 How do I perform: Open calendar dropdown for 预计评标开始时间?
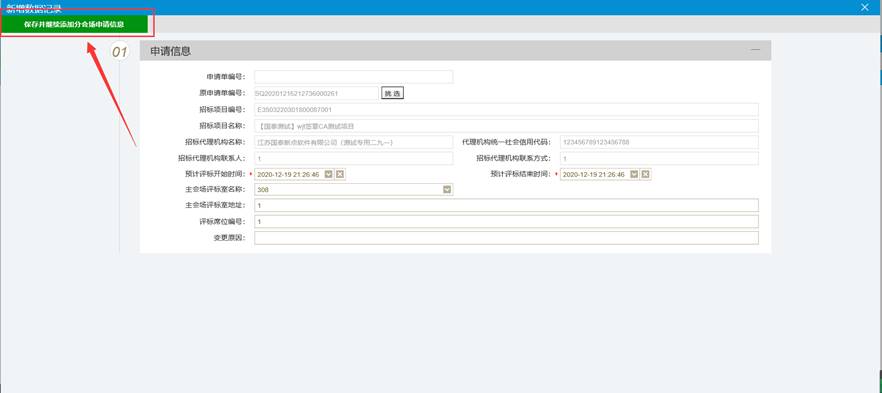(329, 174)
